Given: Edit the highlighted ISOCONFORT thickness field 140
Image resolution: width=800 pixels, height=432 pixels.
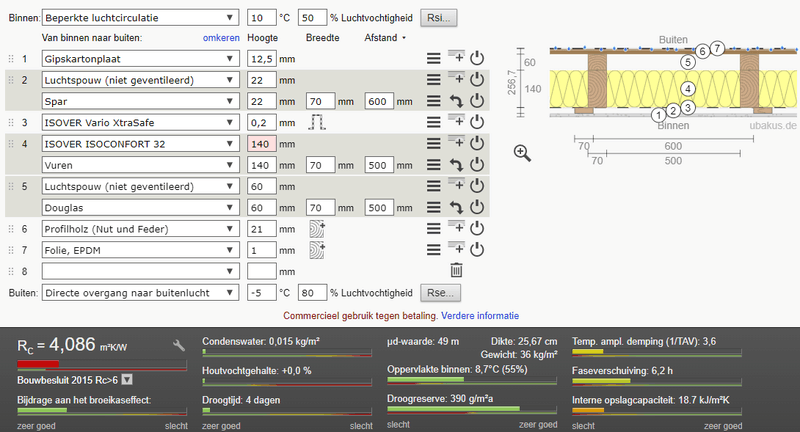Looking at the screenshot, I should [x=262, y=144].
